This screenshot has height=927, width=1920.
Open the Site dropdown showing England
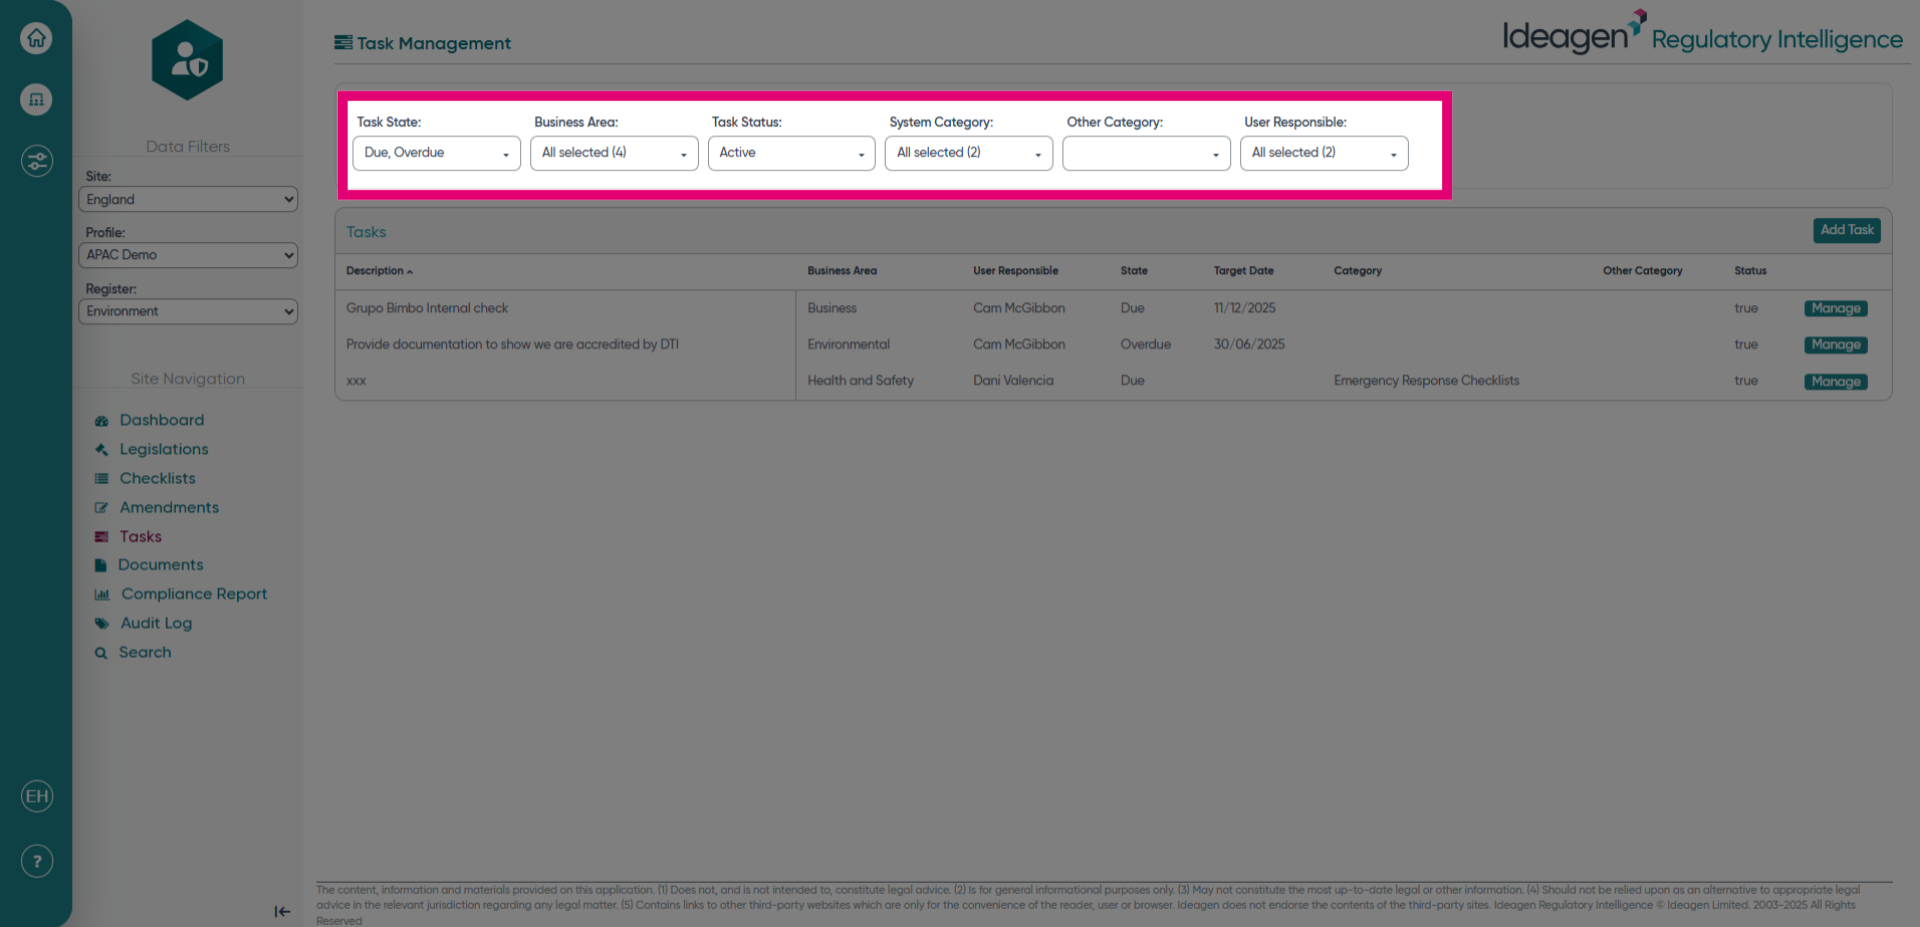(x=188, y=199)
